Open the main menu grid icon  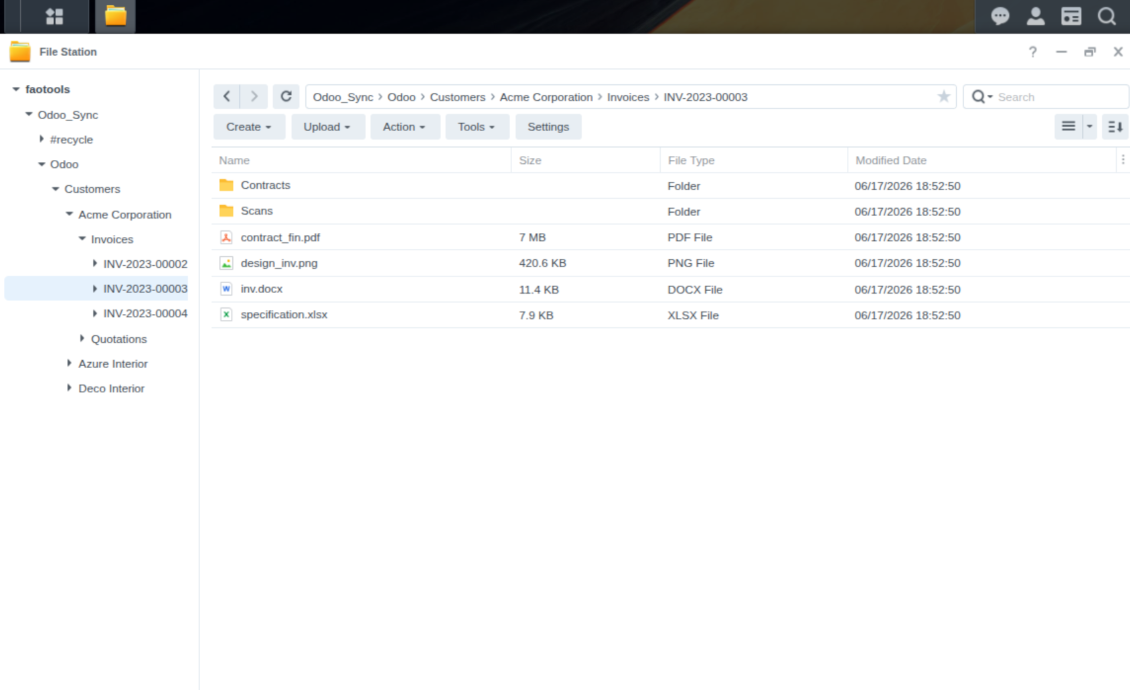tap(55, 16)
